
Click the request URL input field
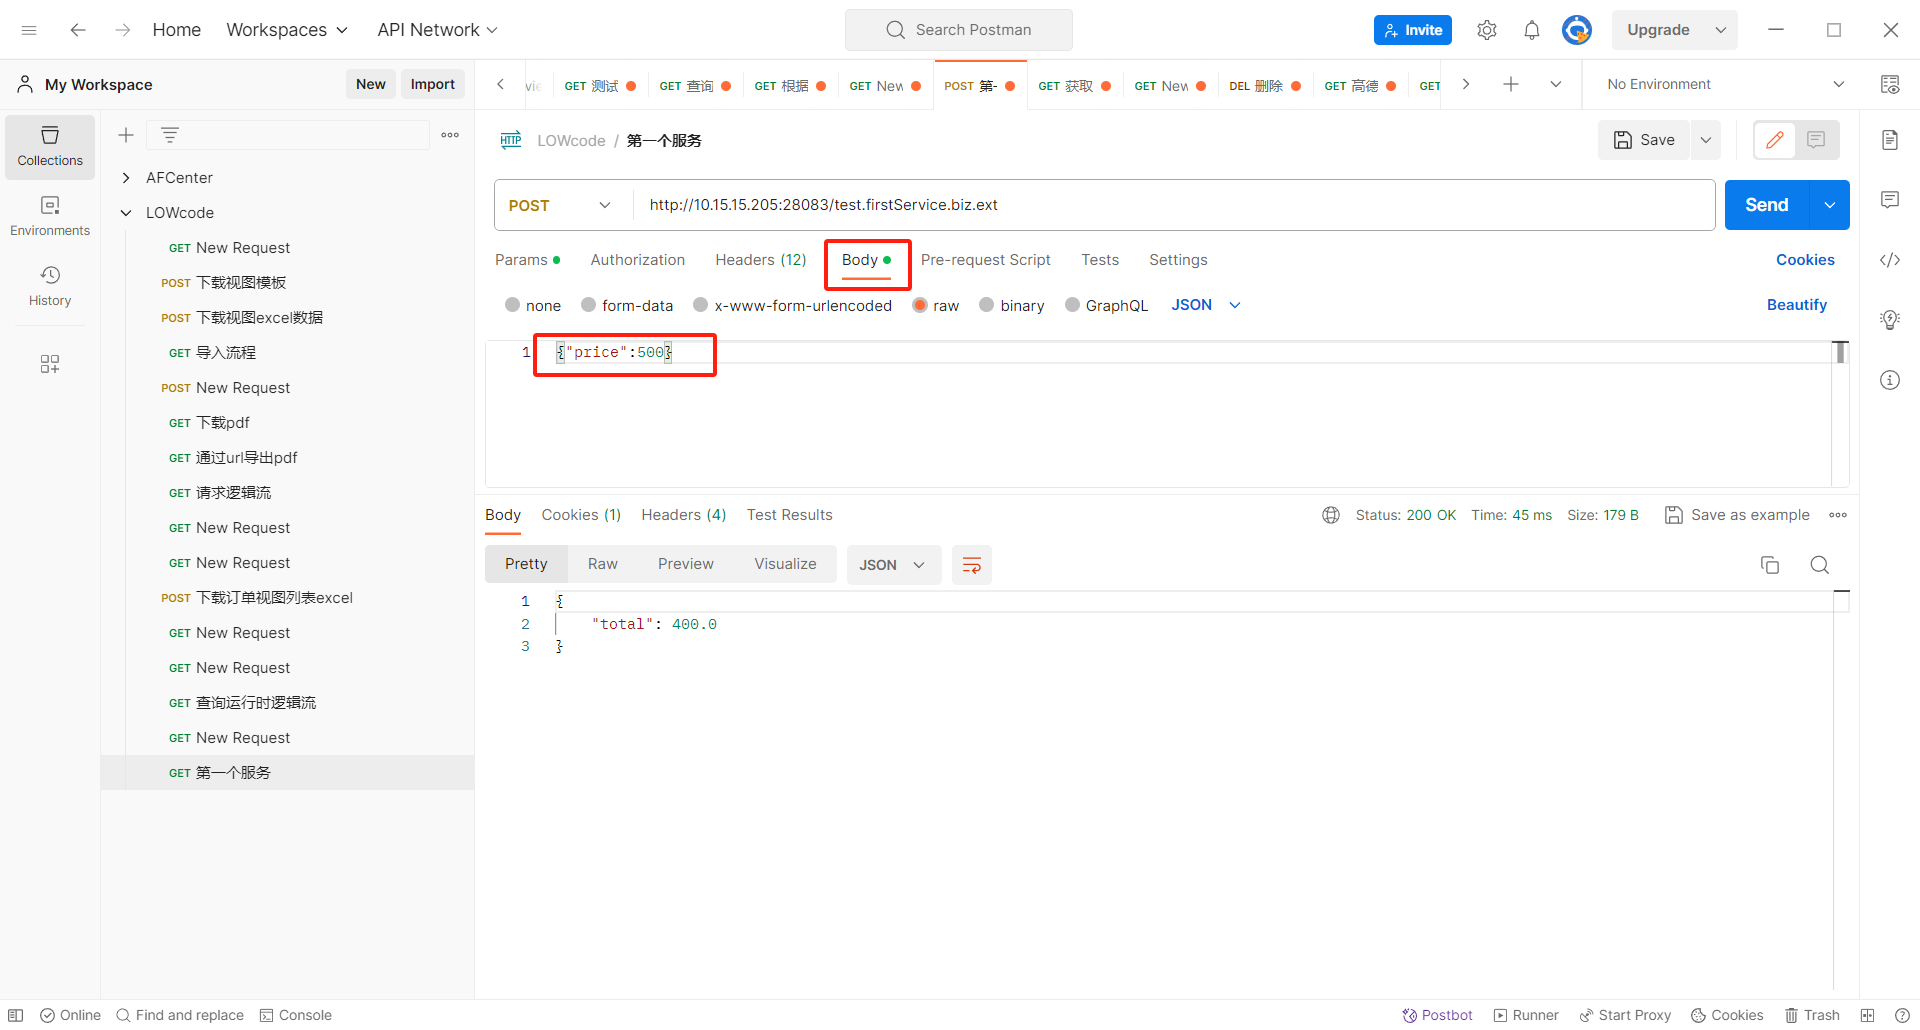pos(1170,205)
